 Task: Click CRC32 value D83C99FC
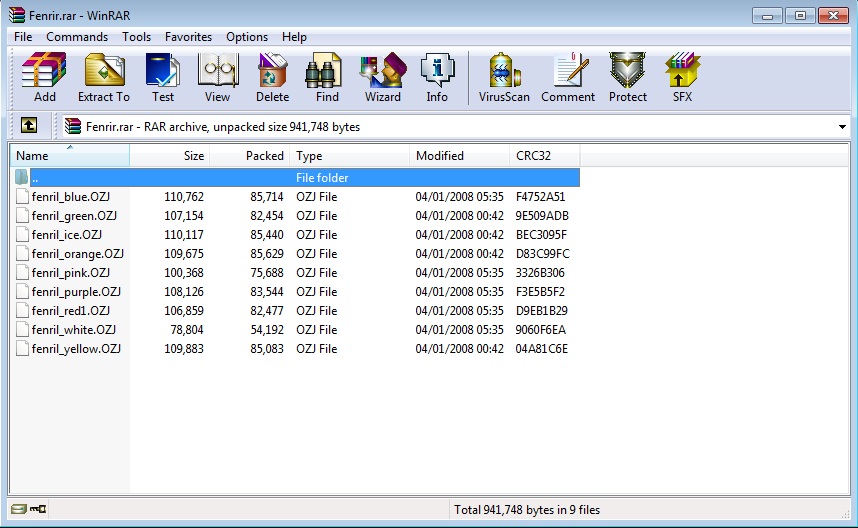pyautogui.click(x=542, y=254)
